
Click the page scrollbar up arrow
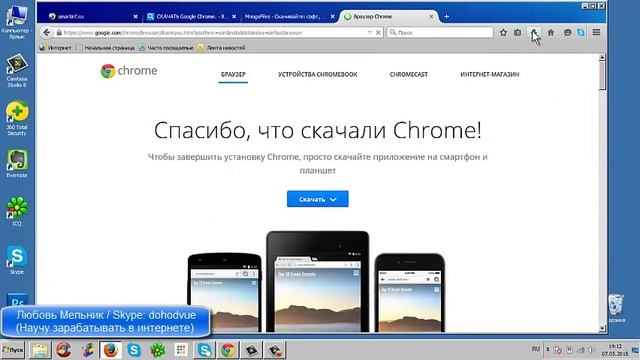click(602, 58)
